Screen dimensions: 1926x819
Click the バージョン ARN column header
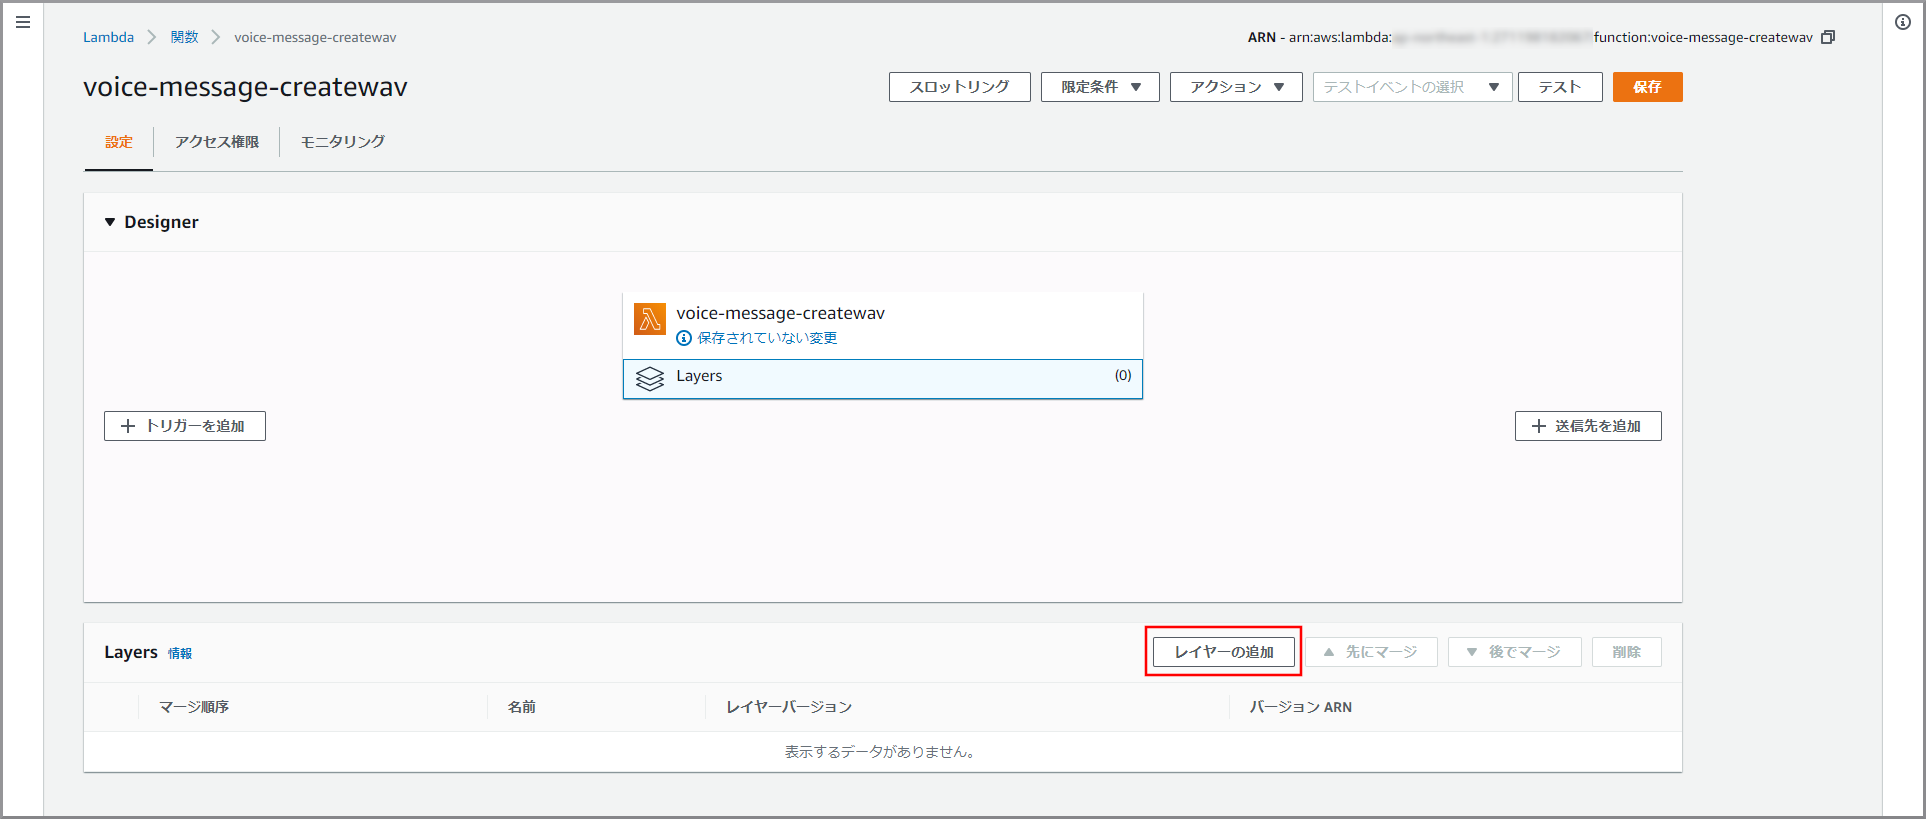tap(1300, 707)
